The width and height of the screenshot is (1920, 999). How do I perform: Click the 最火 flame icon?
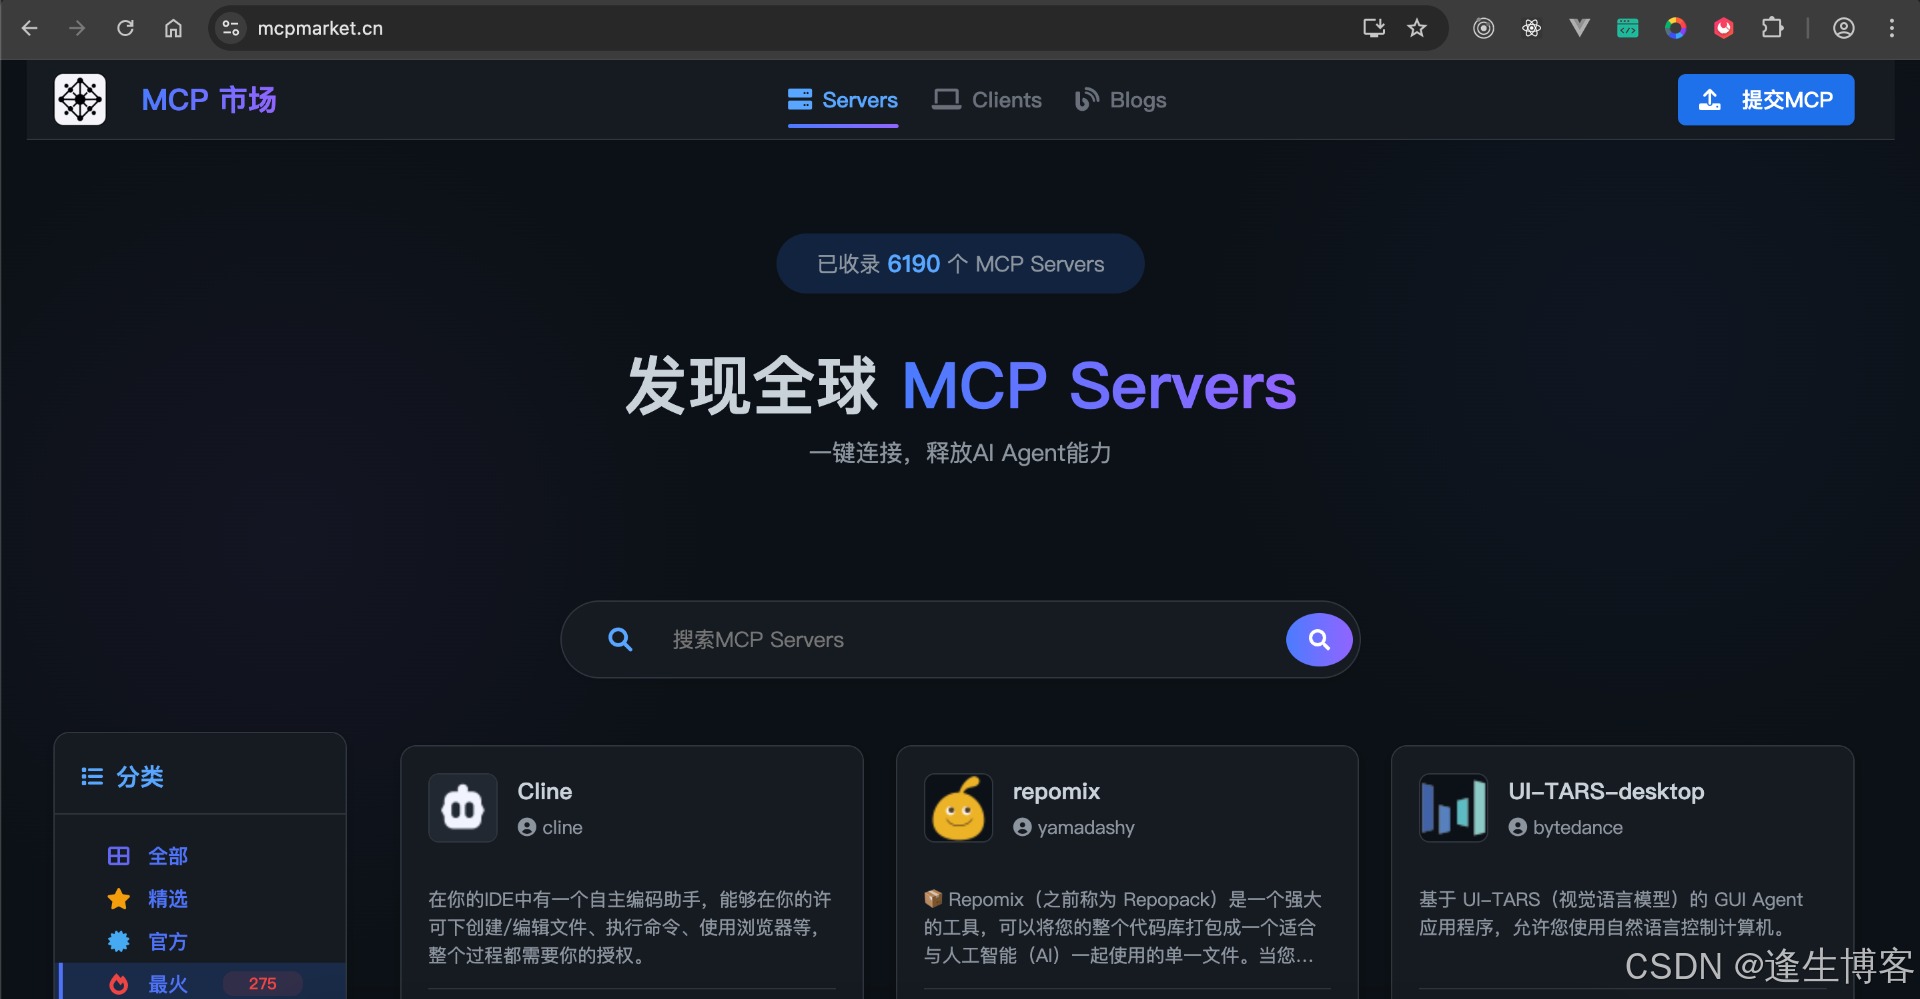[118, 984]
